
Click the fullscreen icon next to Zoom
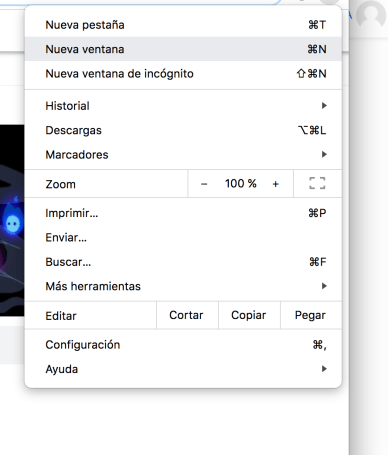point(317,183)
